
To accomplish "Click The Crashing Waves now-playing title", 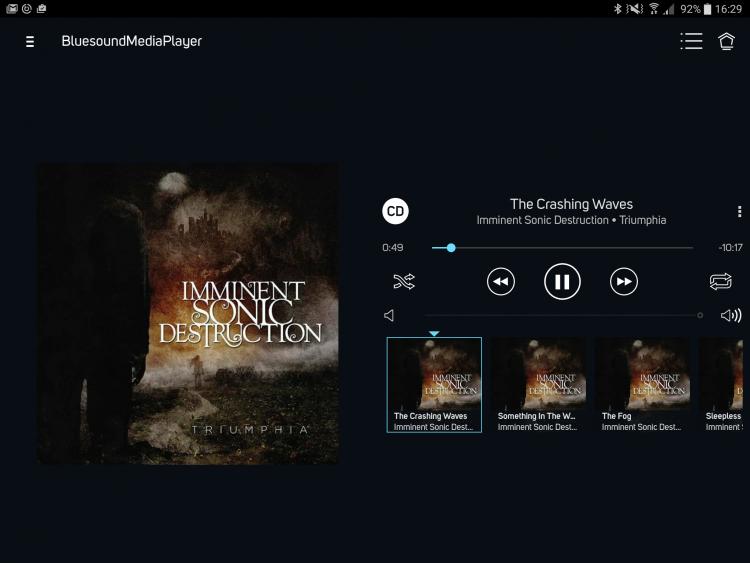I will point(571,204).
